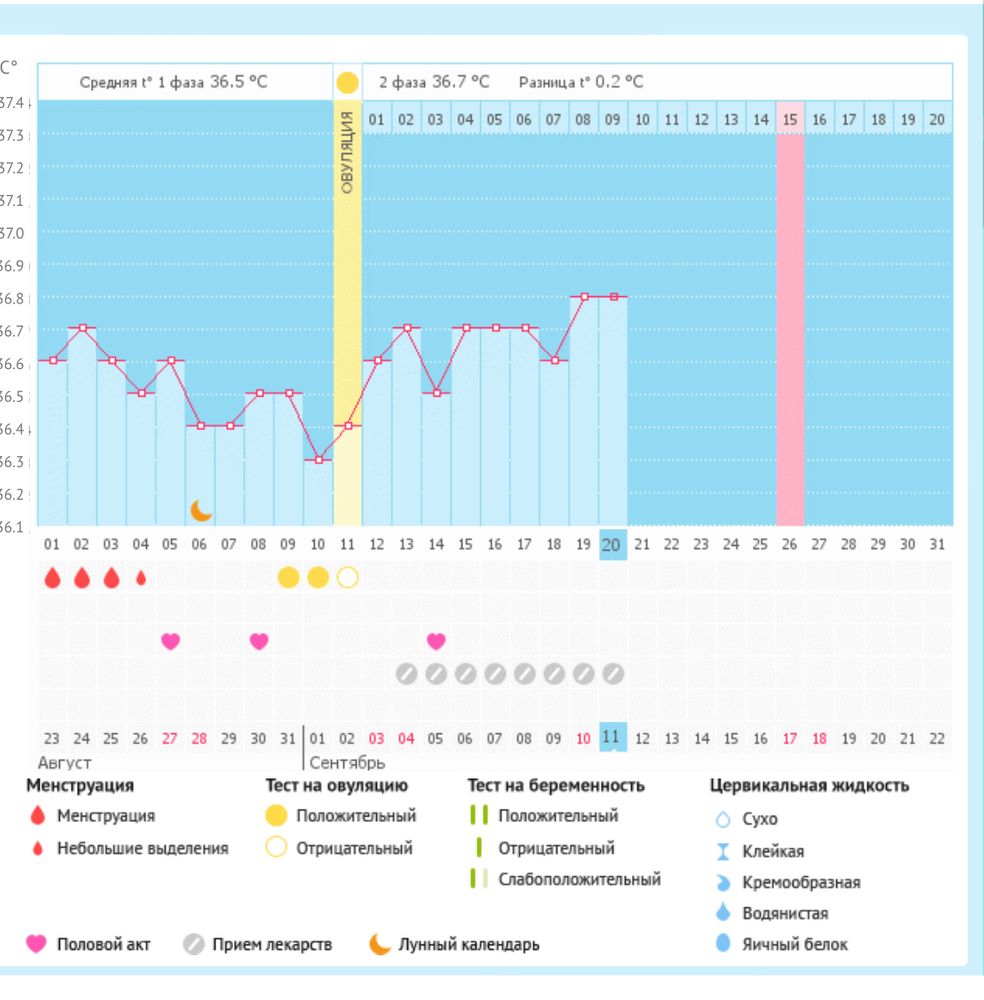Select the empty negative ovulation test circle on day 11
Screen dimensions: 984x1000
[x=347, y=578]
